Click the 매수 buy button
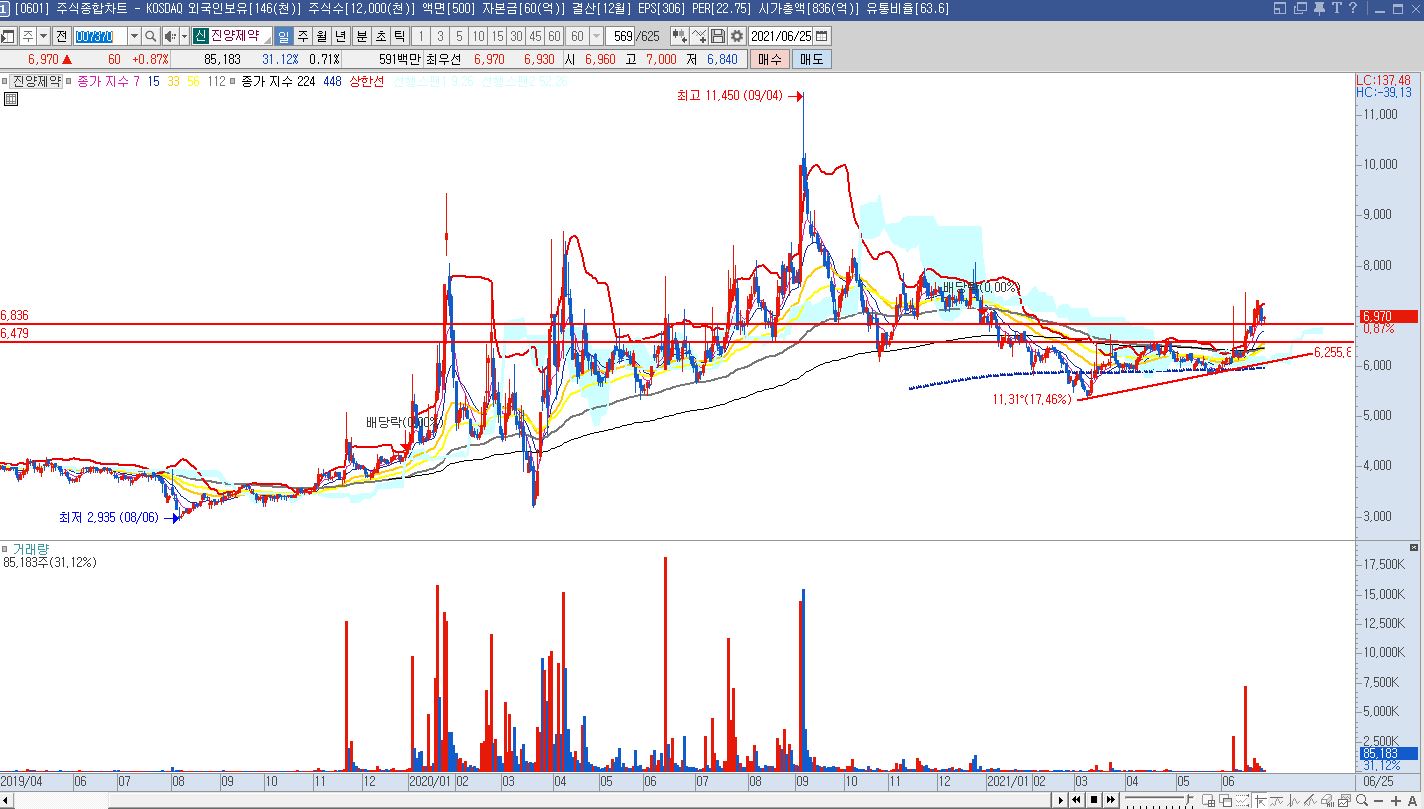1424x809 pixels. (x=770, y=59)
